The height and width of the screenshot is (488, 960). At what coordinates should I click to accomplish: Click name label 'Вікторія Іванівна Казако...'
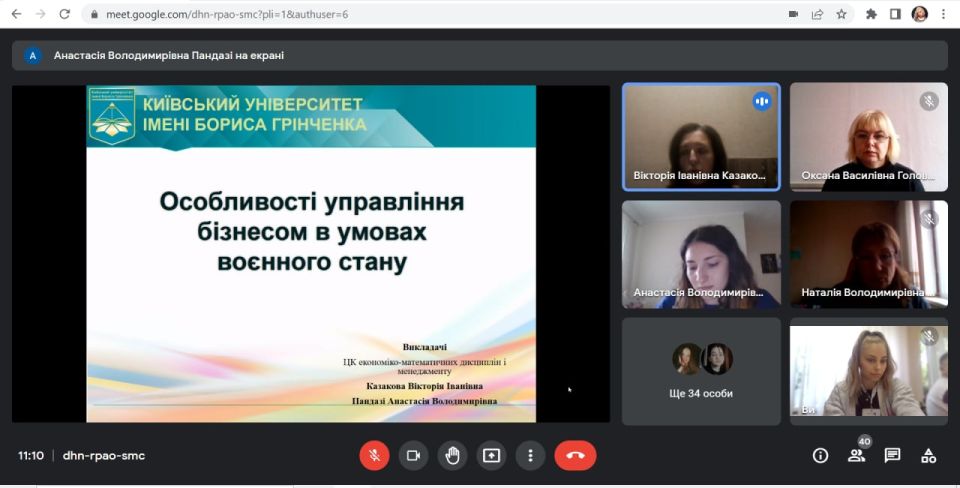(699, 176)
